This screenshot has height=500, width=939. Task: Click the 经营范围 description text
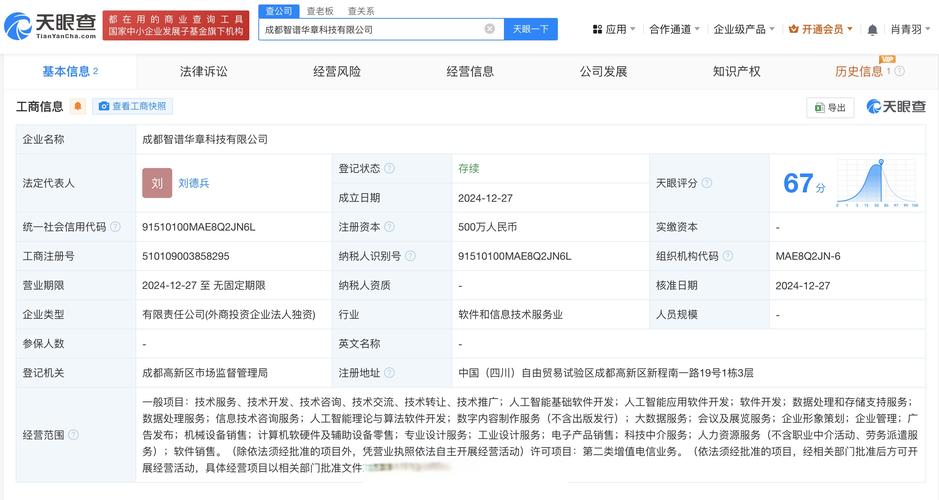coord(530,435)
